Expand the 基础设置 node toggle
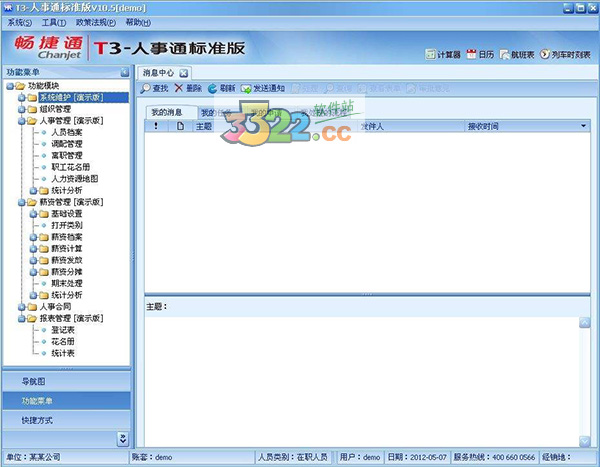This screenshot has height=467, width=600. [x=34, y=214]
